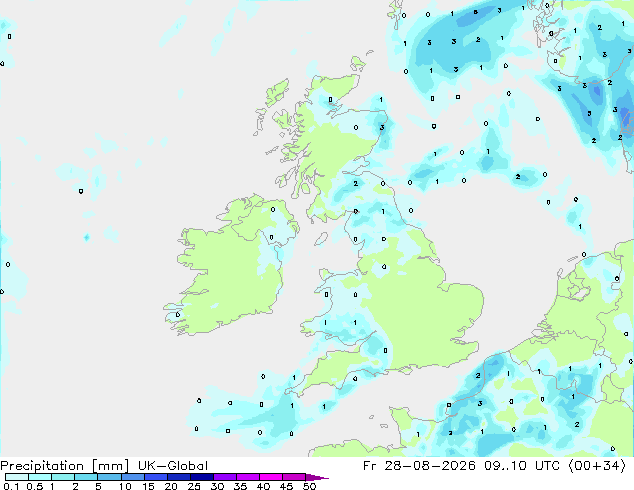Click the '0.5' legend scale label
Image resolution: width=634 pixels, height=490 pixels.
coord(34,486)
